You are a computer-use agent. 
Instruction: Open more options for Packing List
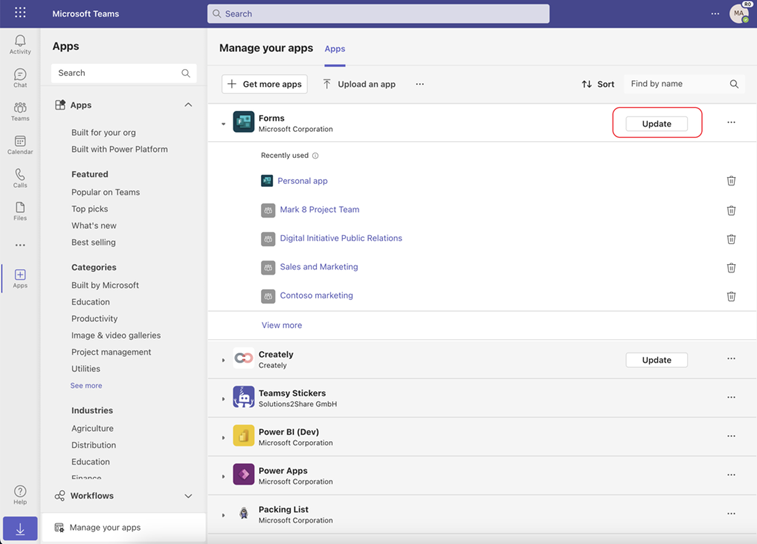[731, 514]
